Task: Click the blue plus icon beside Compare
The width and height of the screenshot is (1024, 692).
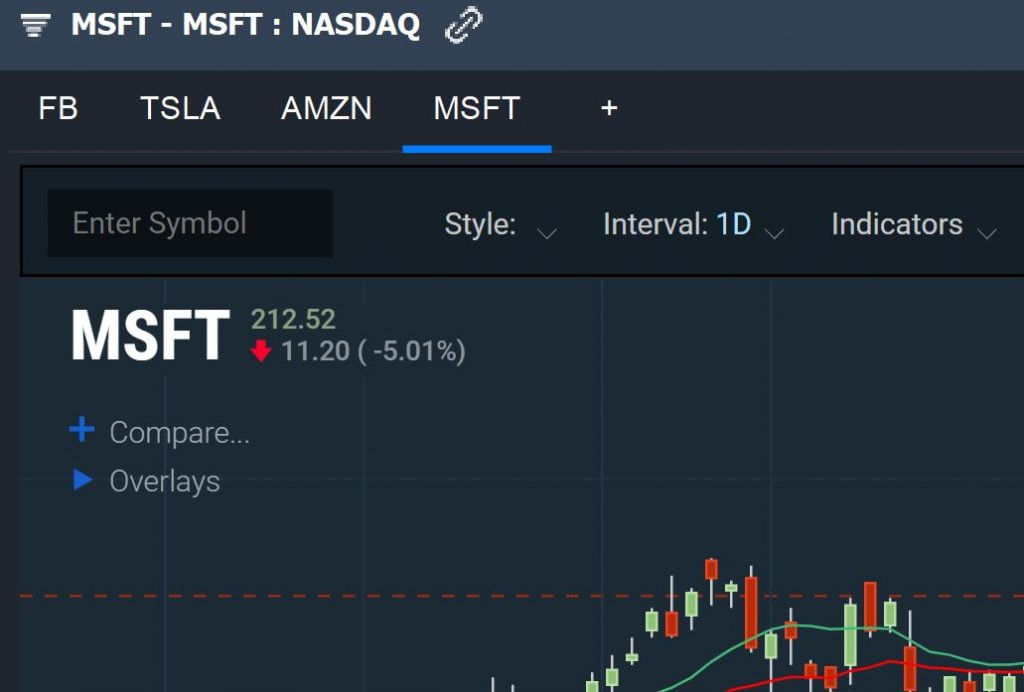Action: tap(82, 431)
